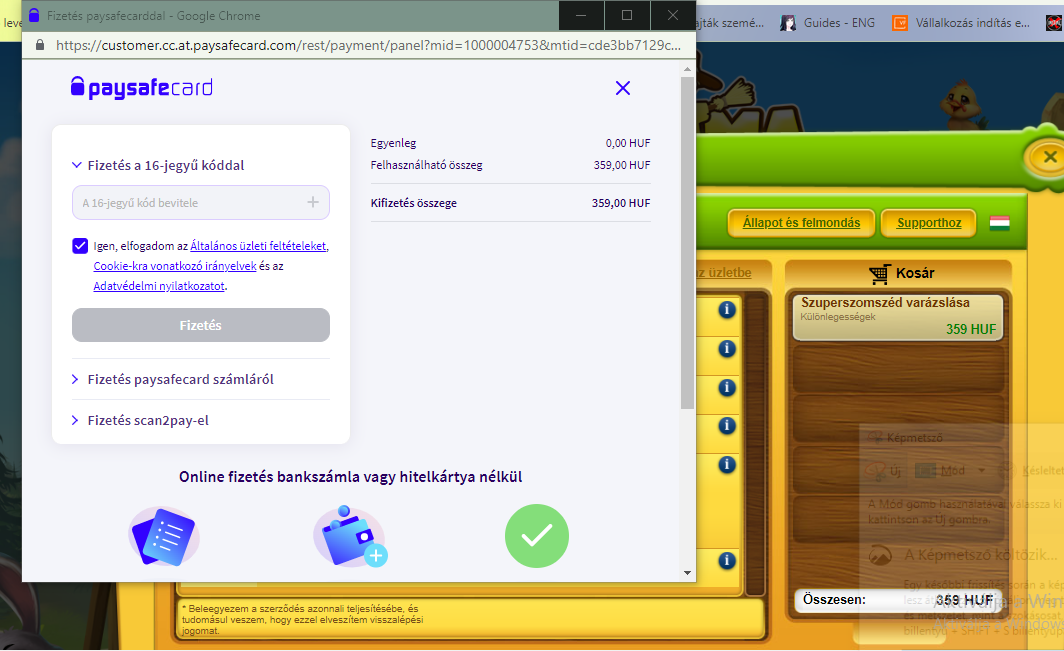Focus the 16-digit code input field
Image resolution: width=1064 pixels, height=651 pixels.
(x=201, y=202)
